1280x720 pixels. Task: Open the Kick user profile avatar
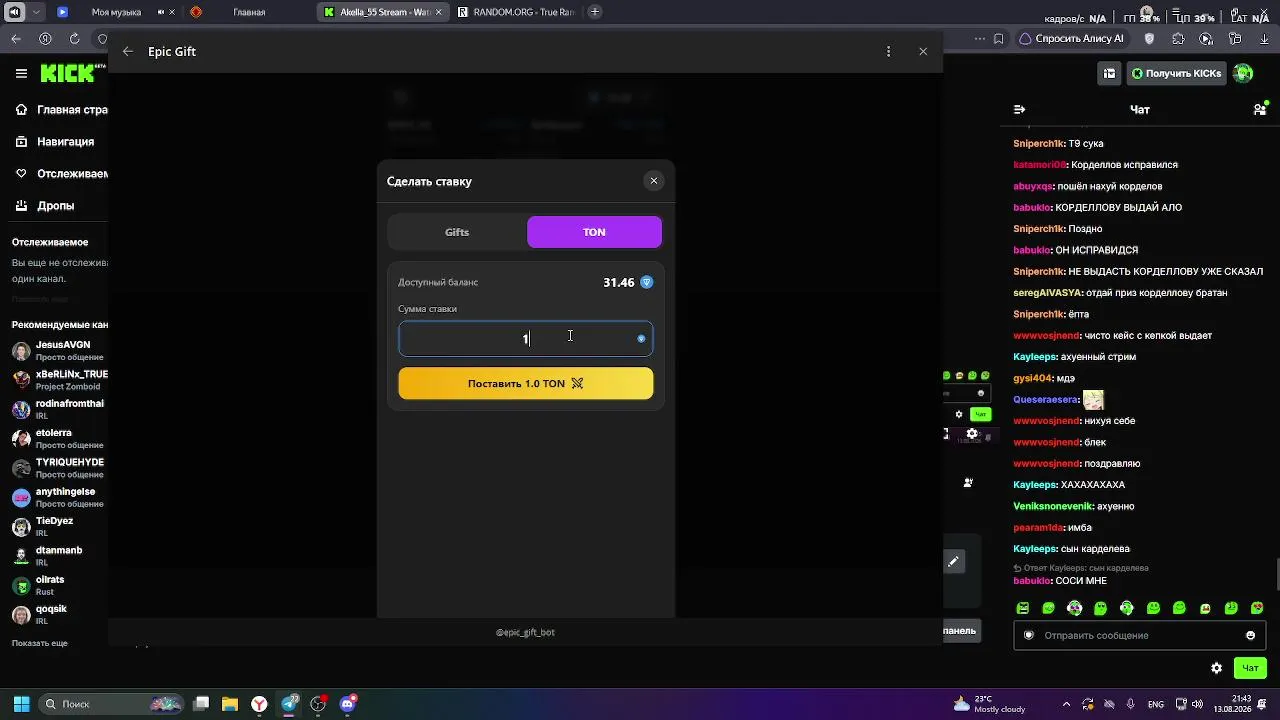tap(1243, 73)
